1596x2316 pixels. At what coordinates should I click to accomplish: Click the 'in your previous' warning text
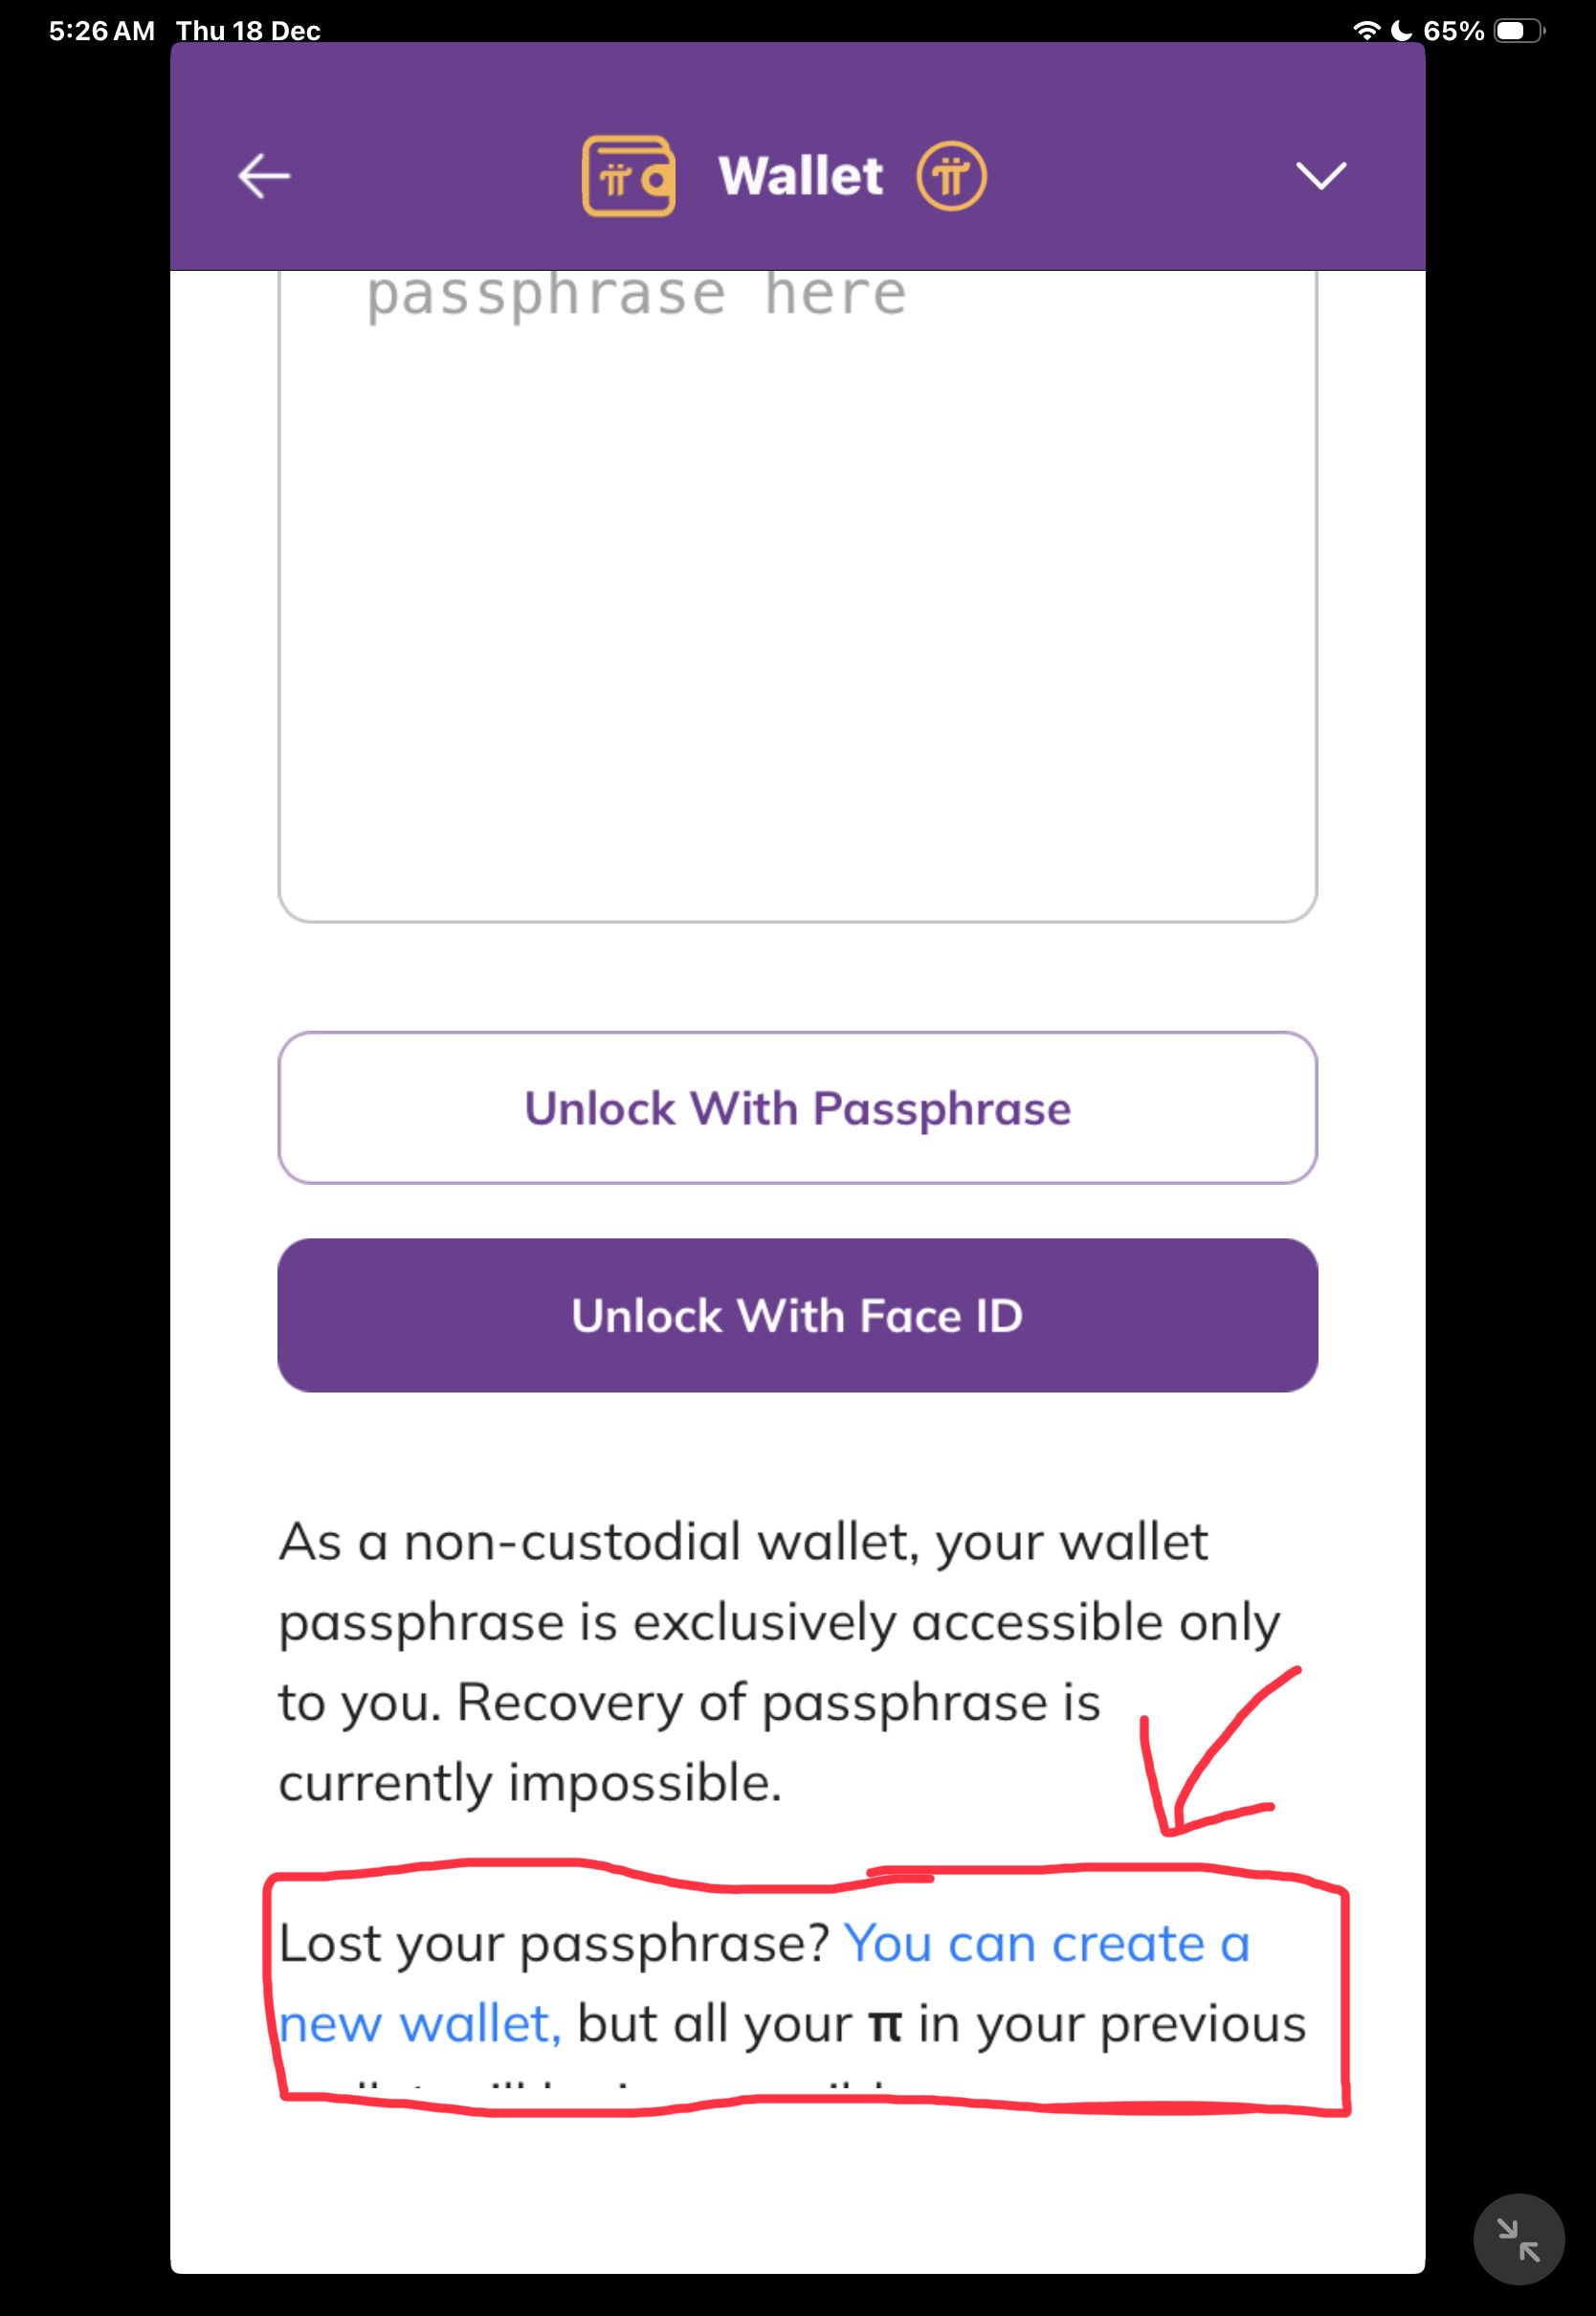coord(1111,2024)
